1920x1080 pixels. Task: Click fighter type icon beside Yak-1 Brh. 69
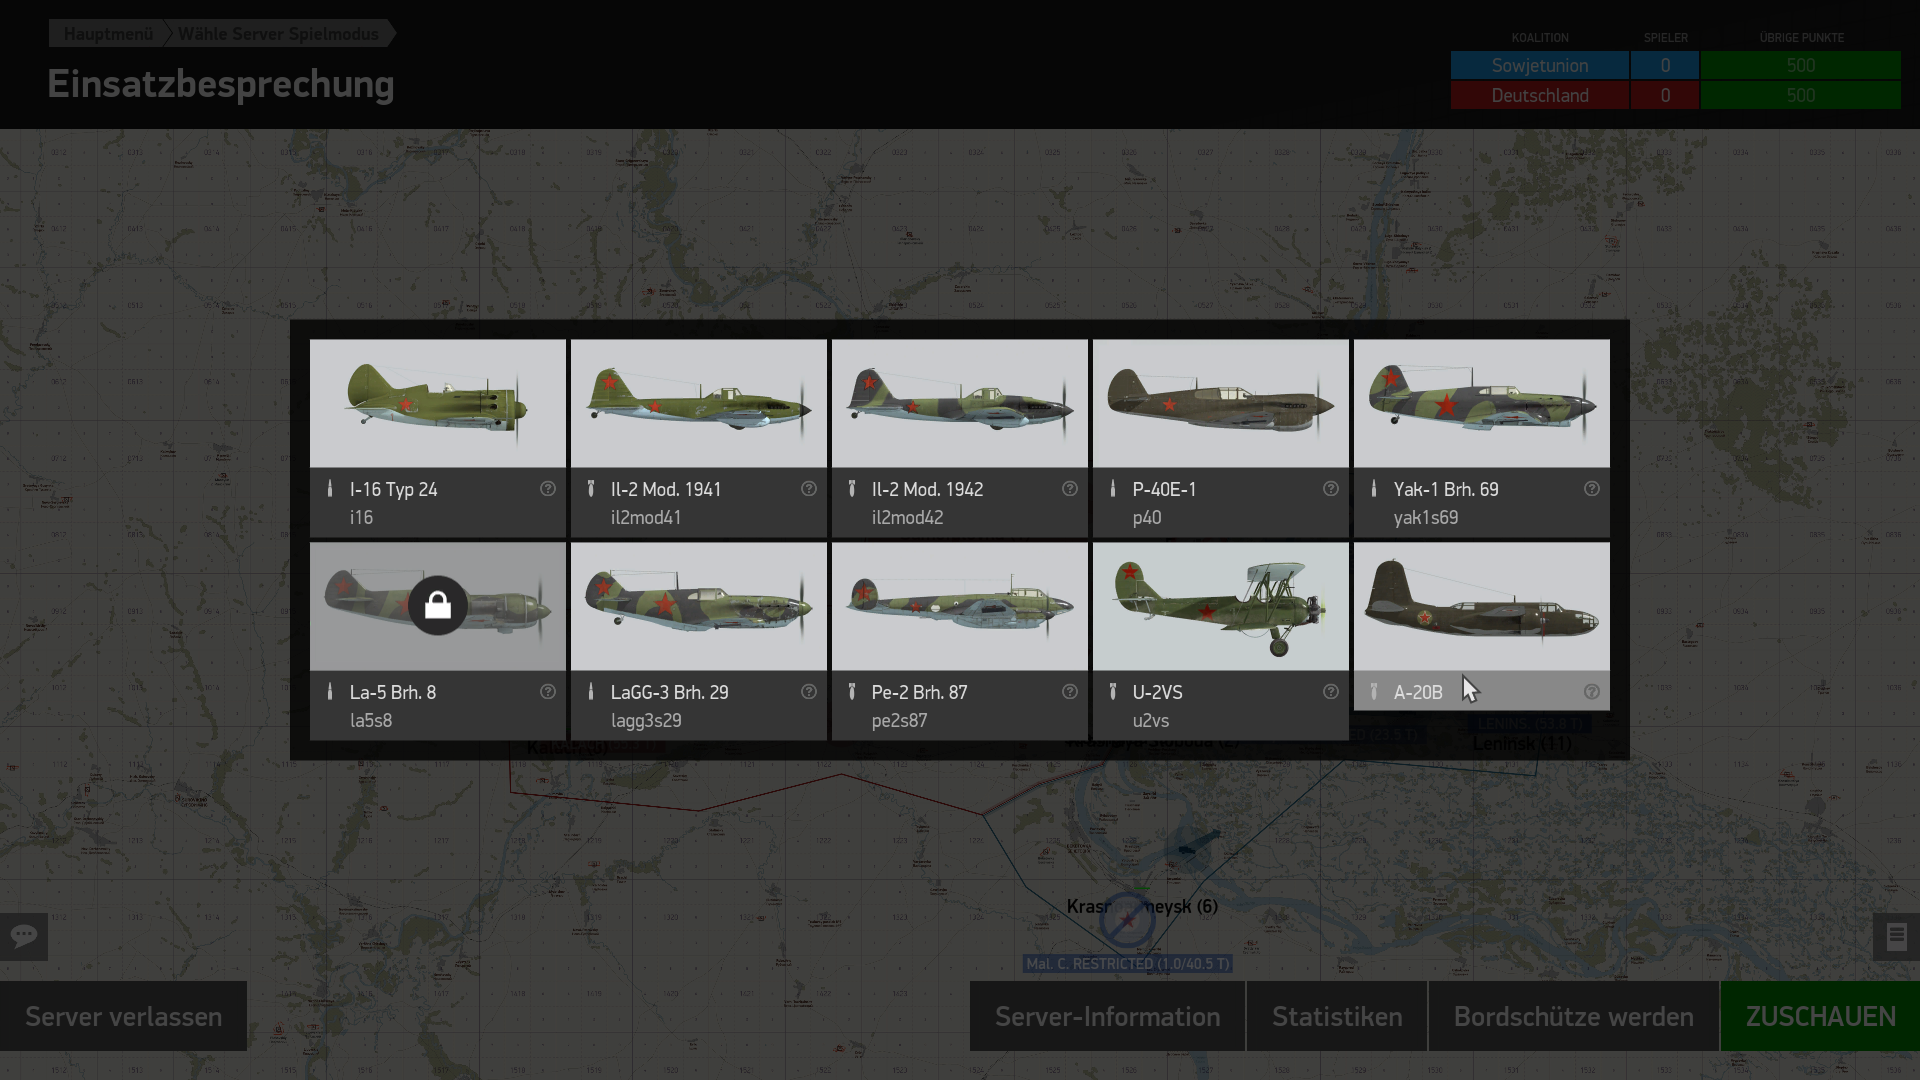coord(1374,489)
